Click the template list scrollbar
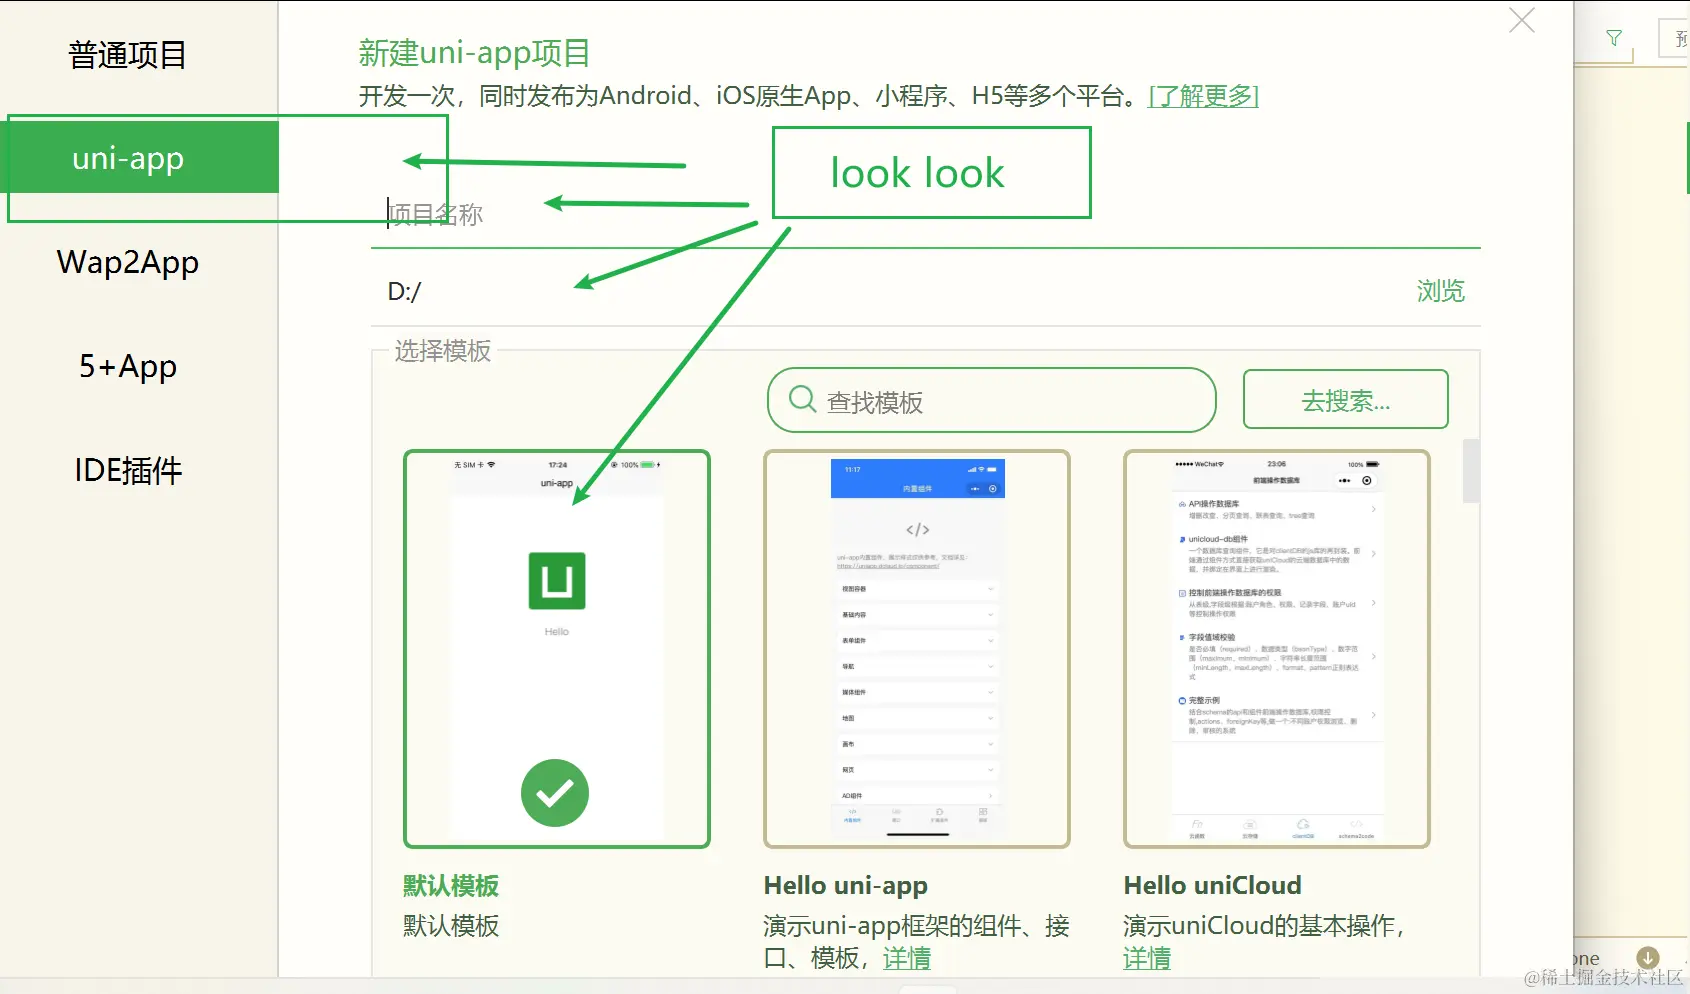Screen dimensions: 1690x994 coord(1471,473)
